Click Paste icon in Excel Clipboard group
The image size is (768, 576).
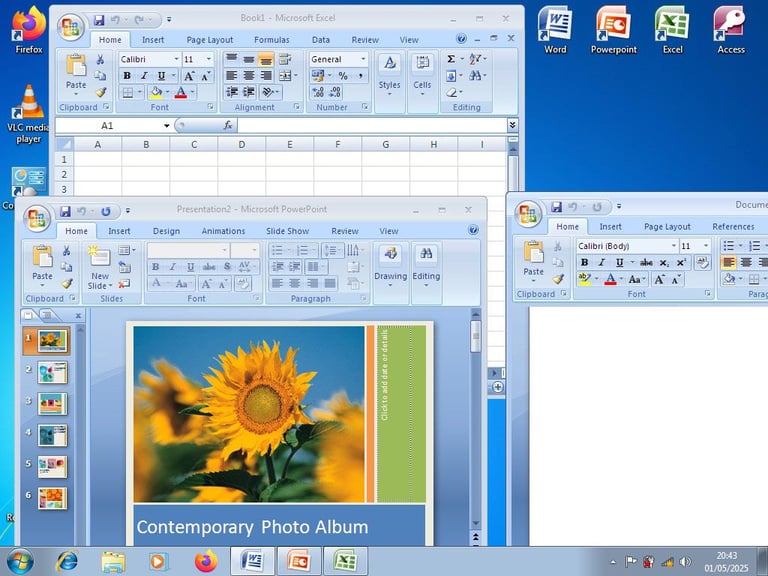point(76,66)
